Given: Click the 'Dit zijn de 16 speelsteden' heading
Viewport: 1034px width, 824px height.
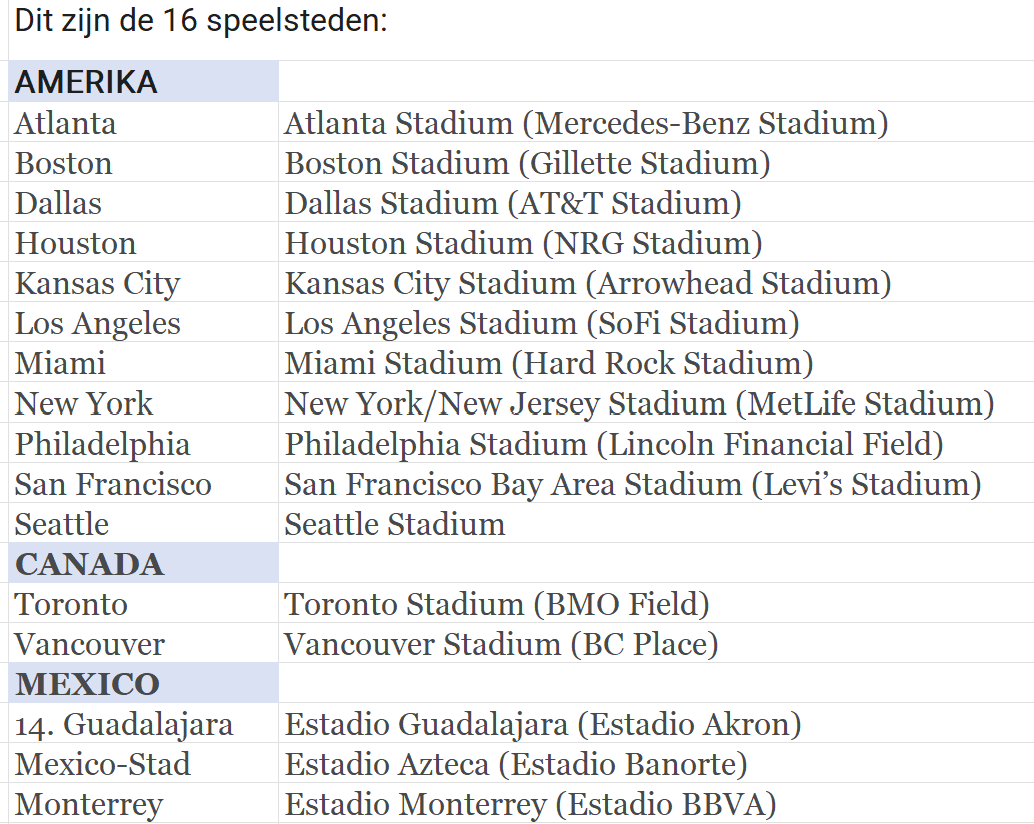Looking at the screenshot, I should pyautogui.click(x=200, y=20).
